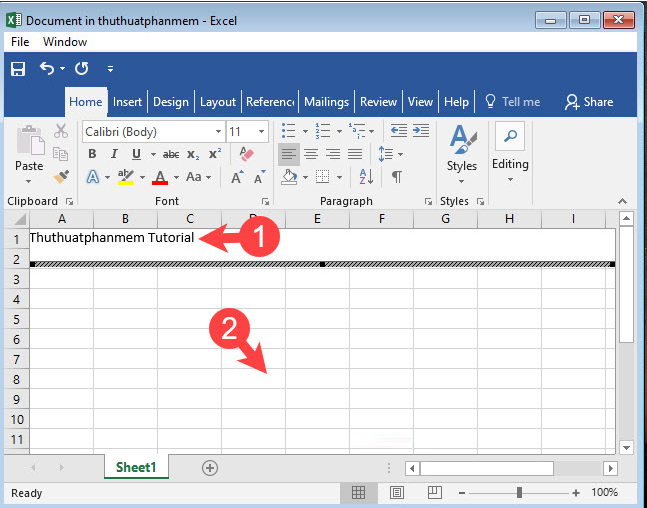Open Line and Paragraph Spacing menu
The width and height of the screenshot is (647, 508).
(x=390, y=154)
